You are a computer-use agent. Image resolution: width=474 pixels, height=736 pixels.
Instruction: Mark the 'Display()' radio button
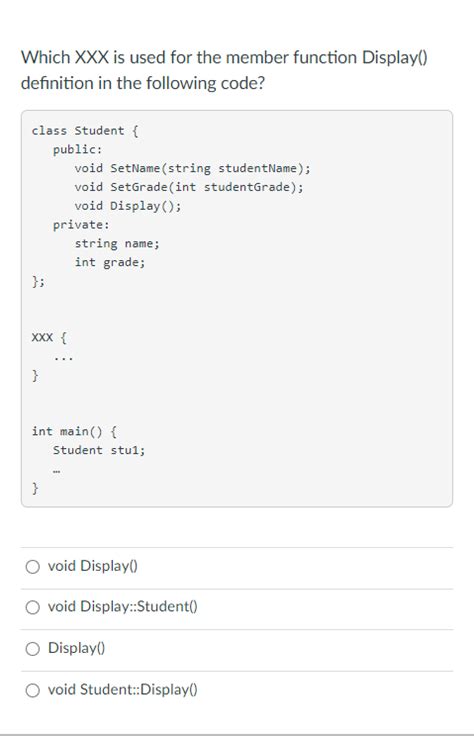[x=32, y=649]
